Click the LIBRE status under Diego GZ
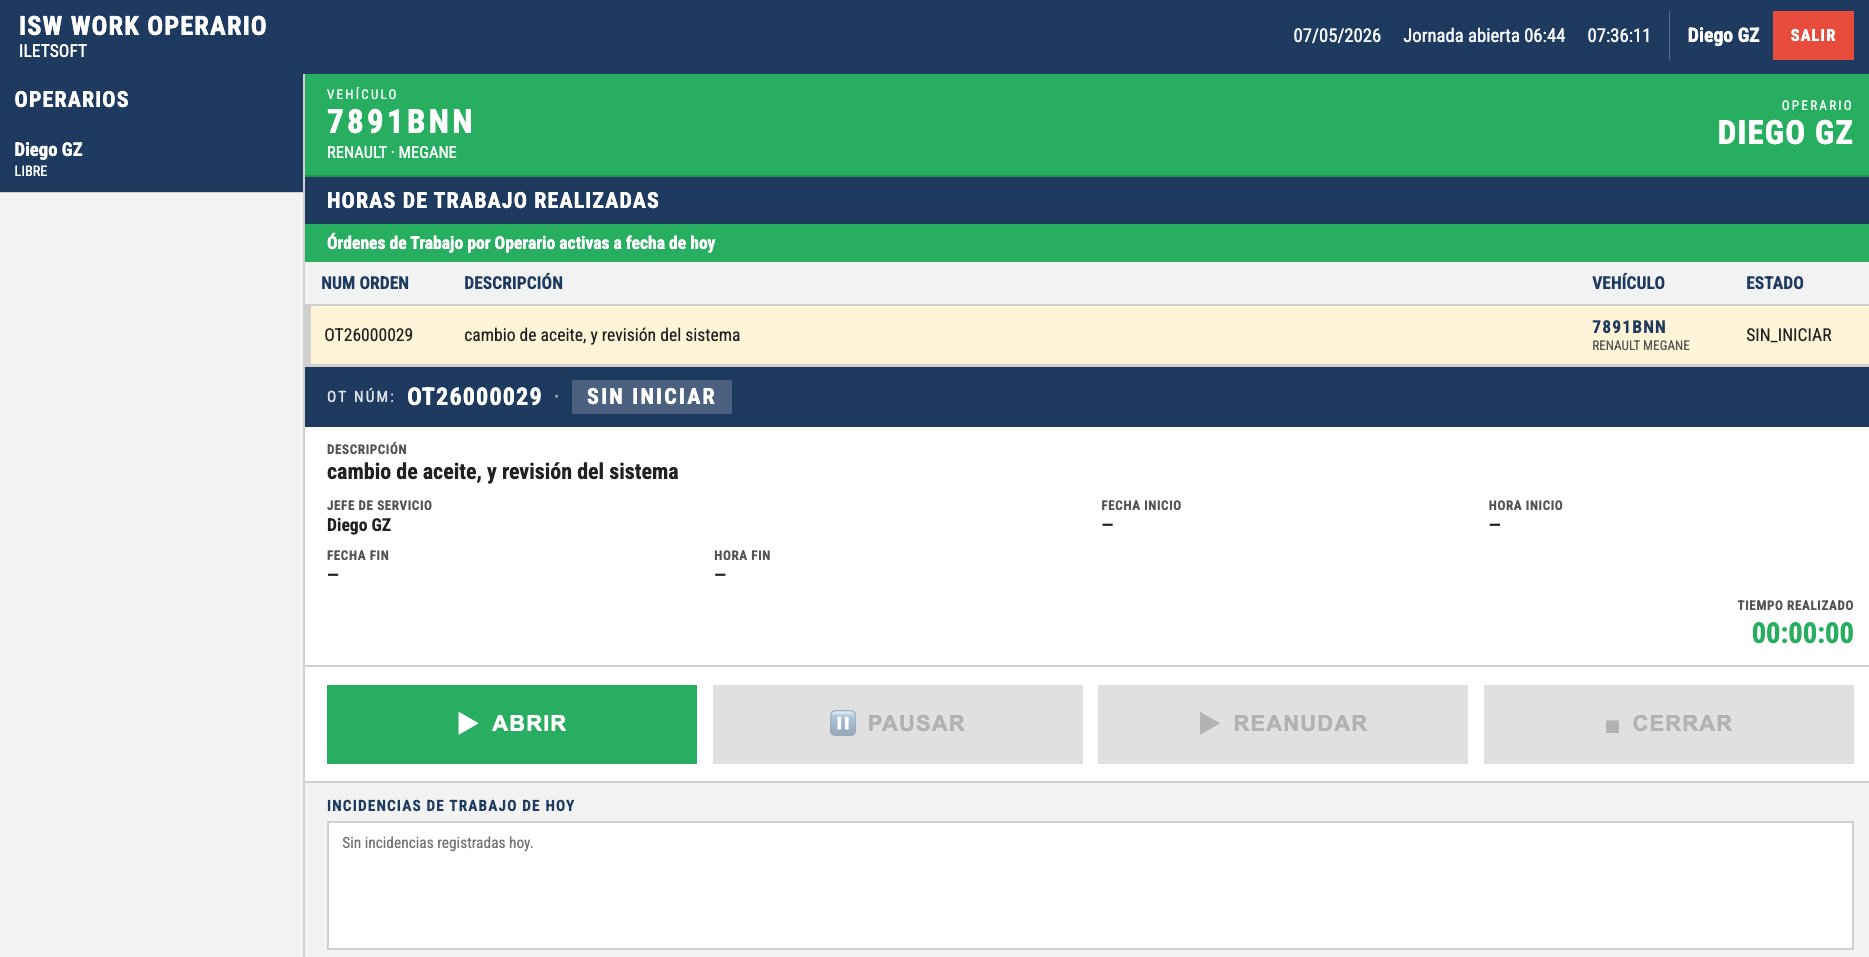 [x=31, y=171]
